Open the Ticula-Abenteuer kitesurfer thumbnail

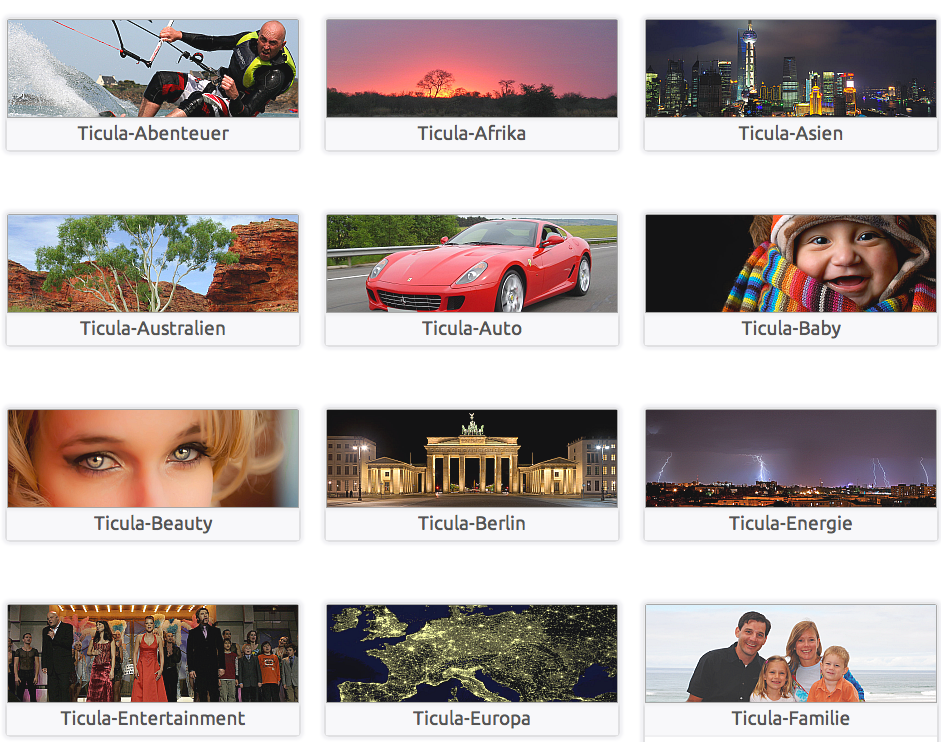[x=153, y=68]
